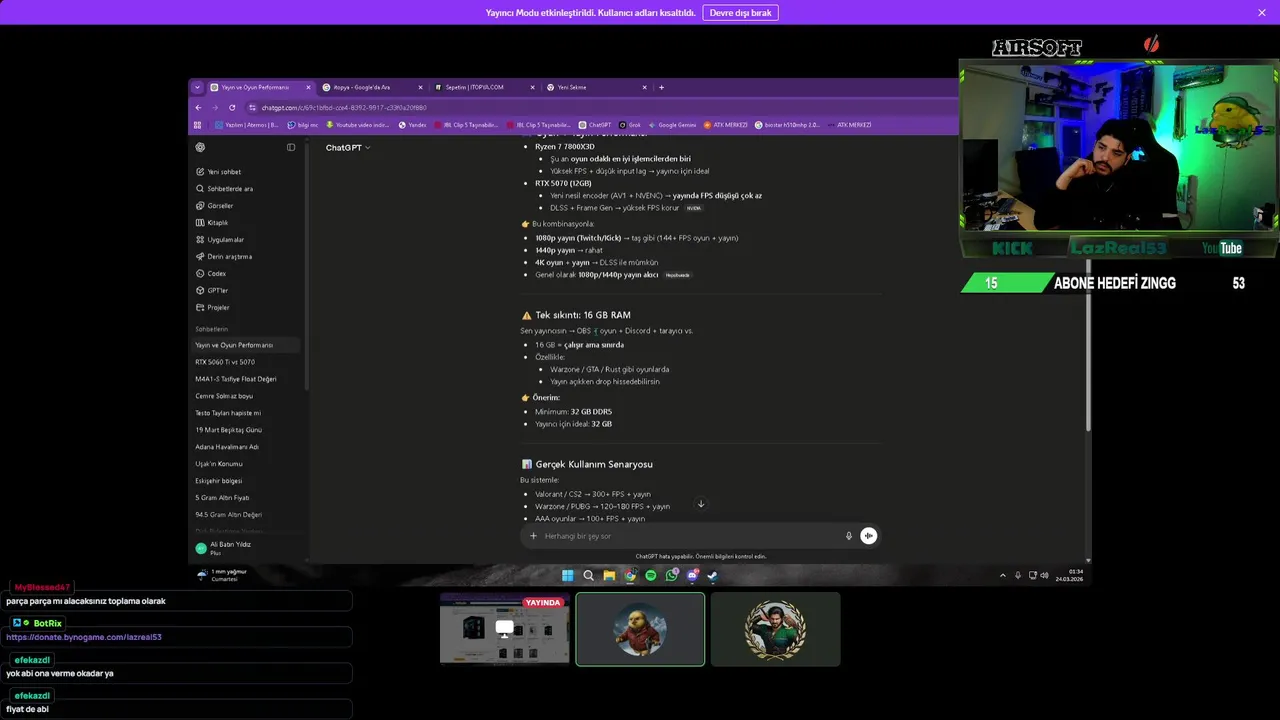Image resolution: width=1280 pixels, height=720 pixels.
Task: Click the ChatGPT logo in the sidebar
Action: [x=200, y=147]
